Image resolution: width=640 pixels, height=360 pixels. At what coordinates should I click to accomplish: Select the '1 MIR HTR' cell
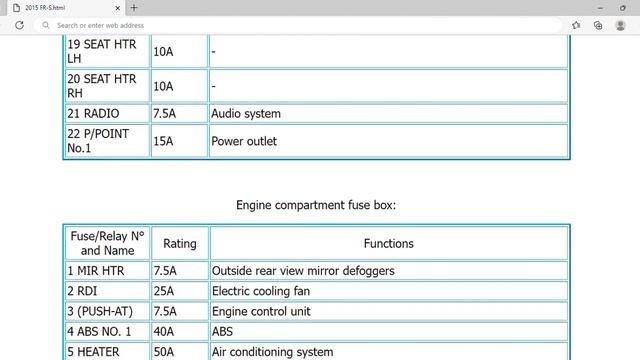click(107, 271)
